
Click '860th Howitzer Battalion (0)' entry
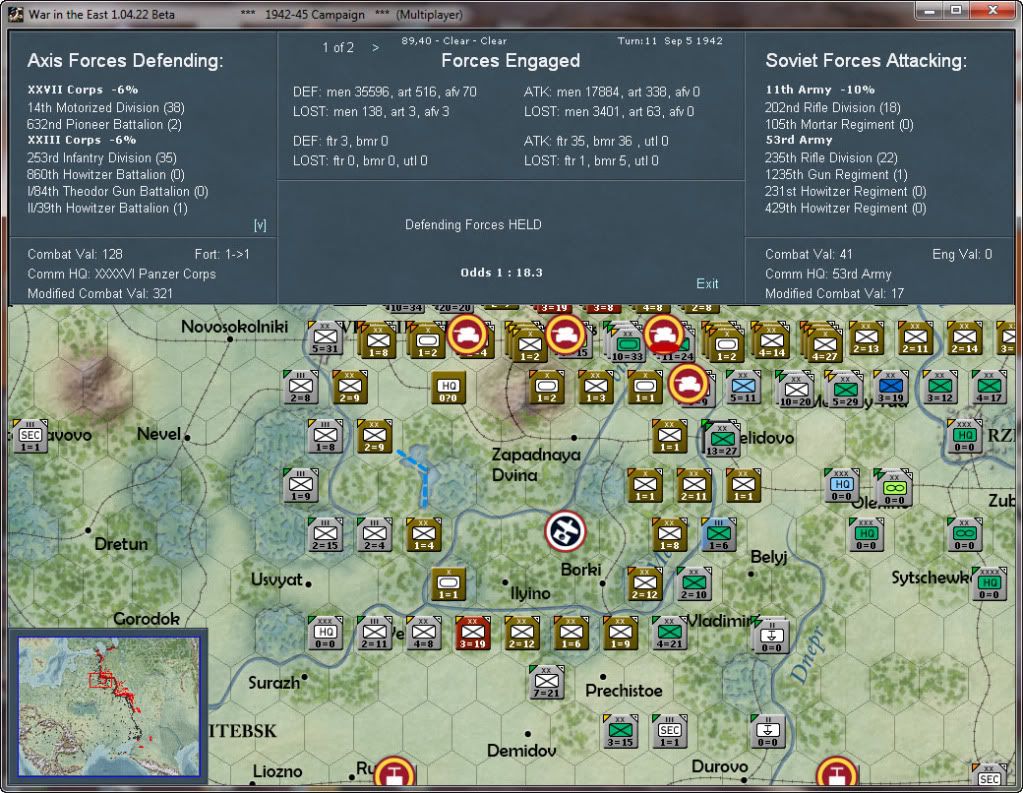pyautogui.click(x=106, y=175)
